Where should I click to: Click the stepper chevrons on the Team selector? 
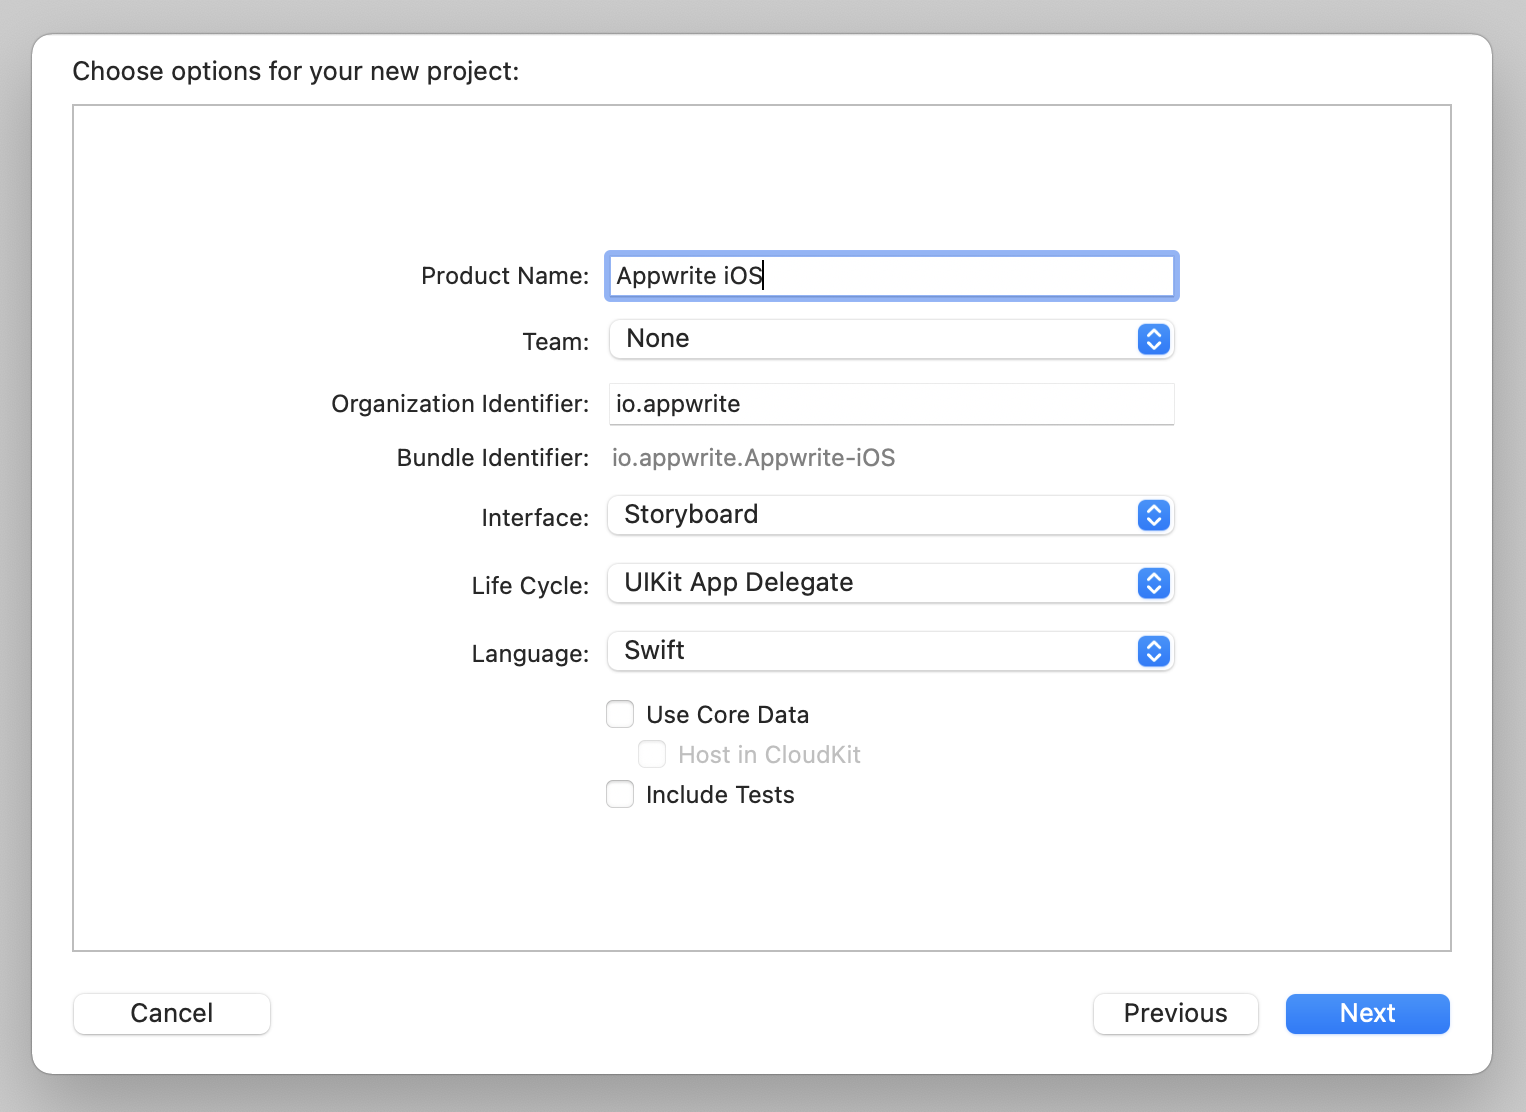[1152, 339]
